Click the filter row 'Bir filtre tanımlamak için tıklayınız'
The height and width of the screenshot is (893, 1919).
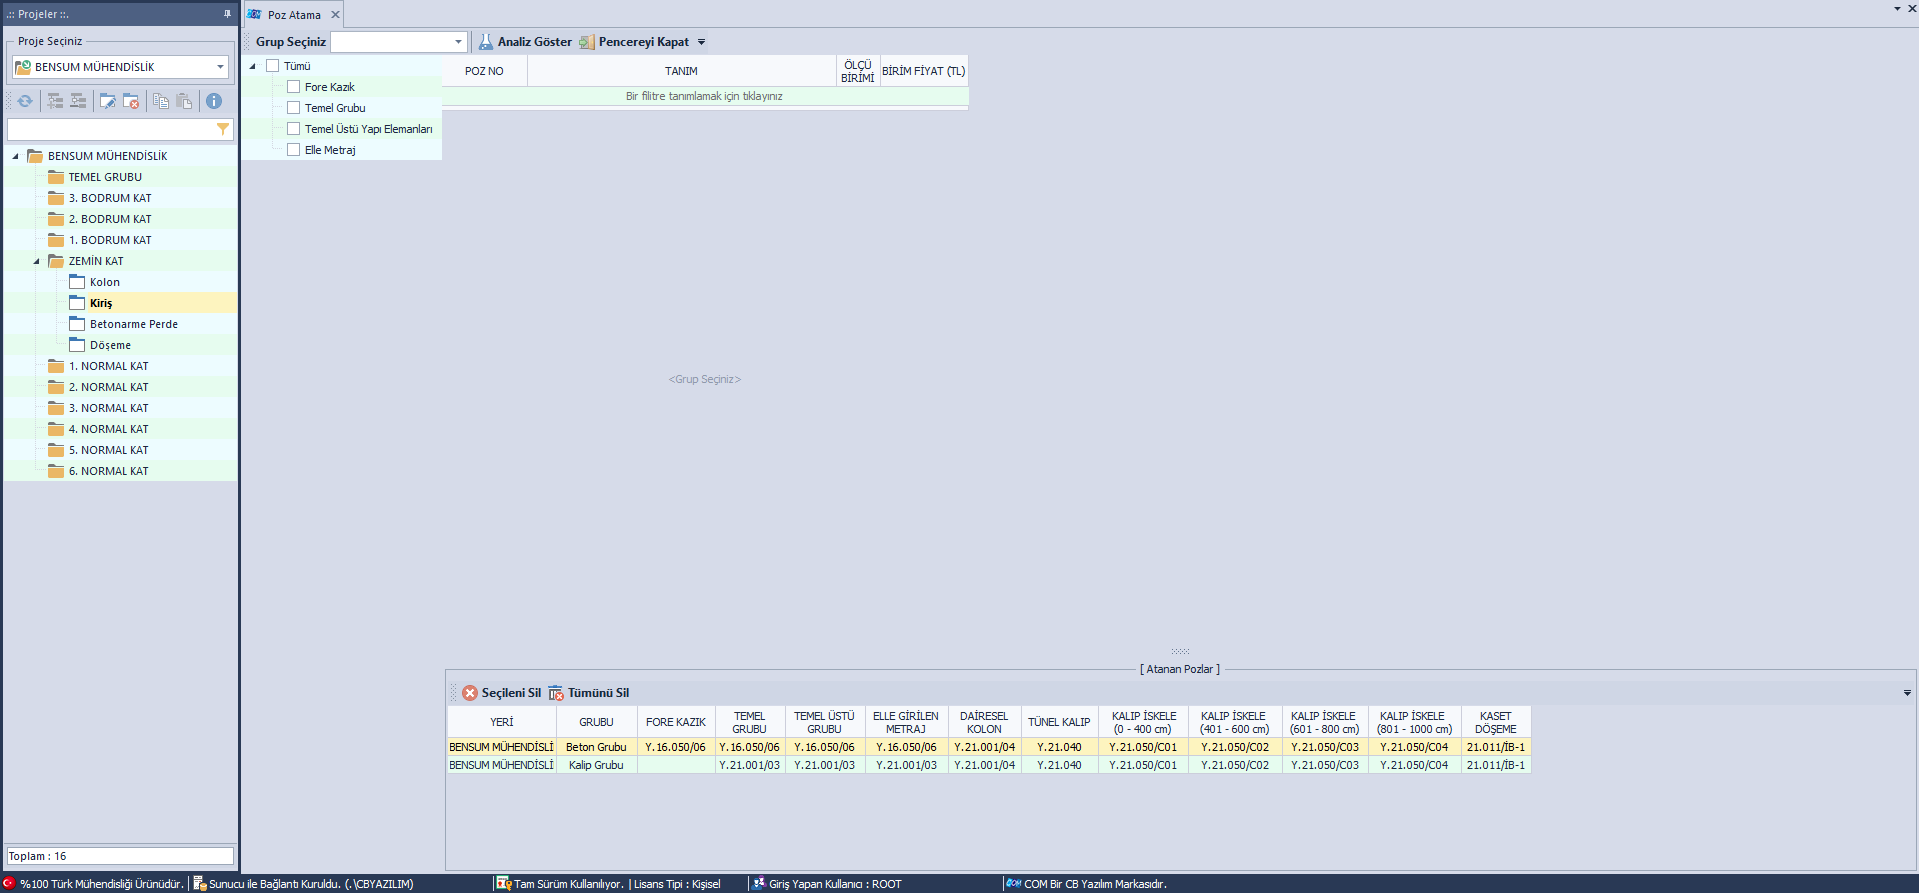[705, 96]
